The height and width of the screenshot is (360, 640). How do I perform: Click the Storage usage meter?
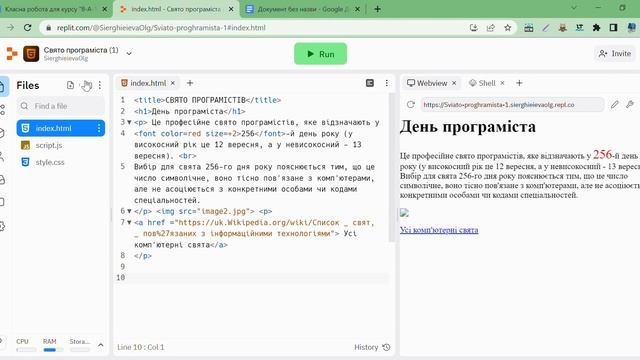point(80,344)
